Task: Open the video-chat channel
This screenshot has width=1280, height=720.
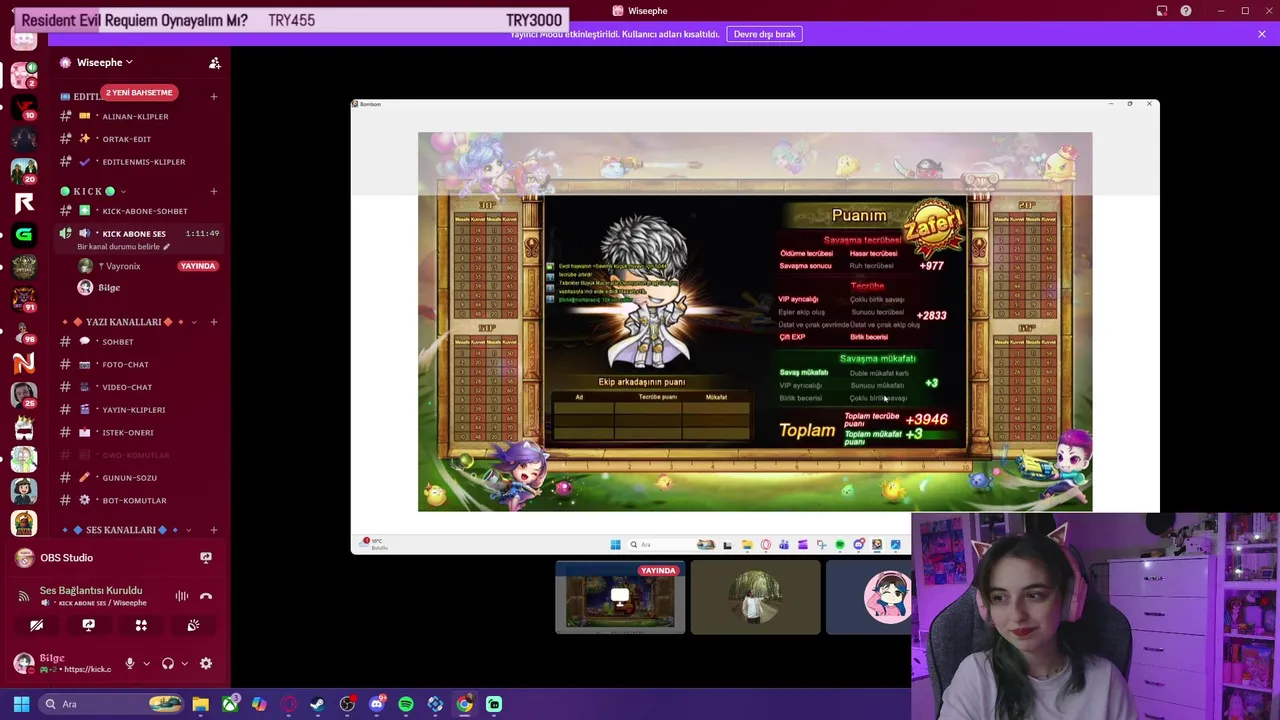Action: pyautogui.click(x=139, y=387)
